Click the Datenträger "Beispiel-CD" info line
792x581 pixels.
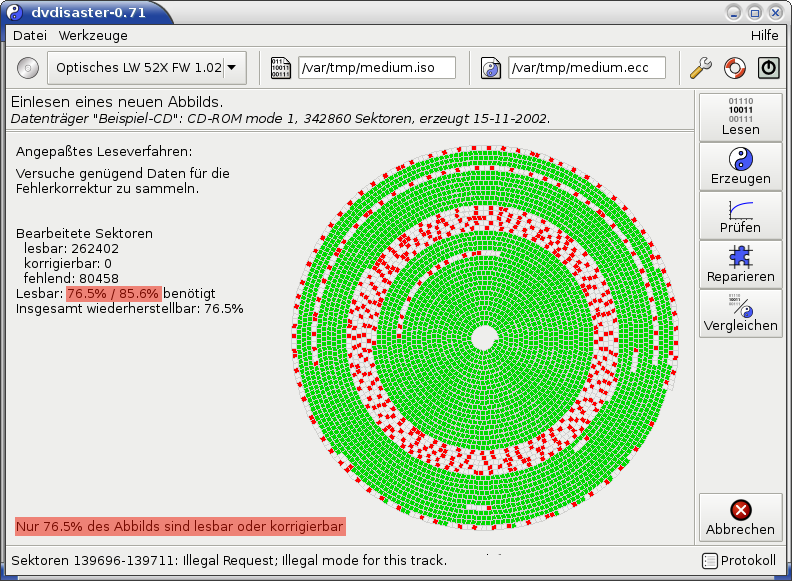[280, 119]
